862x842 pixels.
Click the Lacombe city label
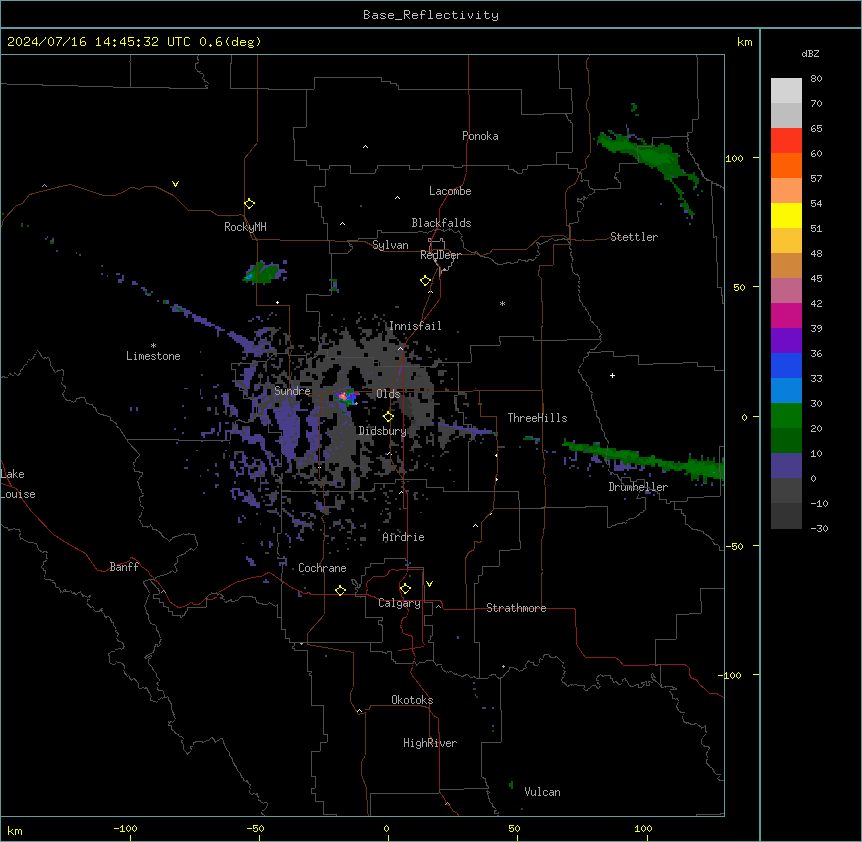[x=450, y=191]
